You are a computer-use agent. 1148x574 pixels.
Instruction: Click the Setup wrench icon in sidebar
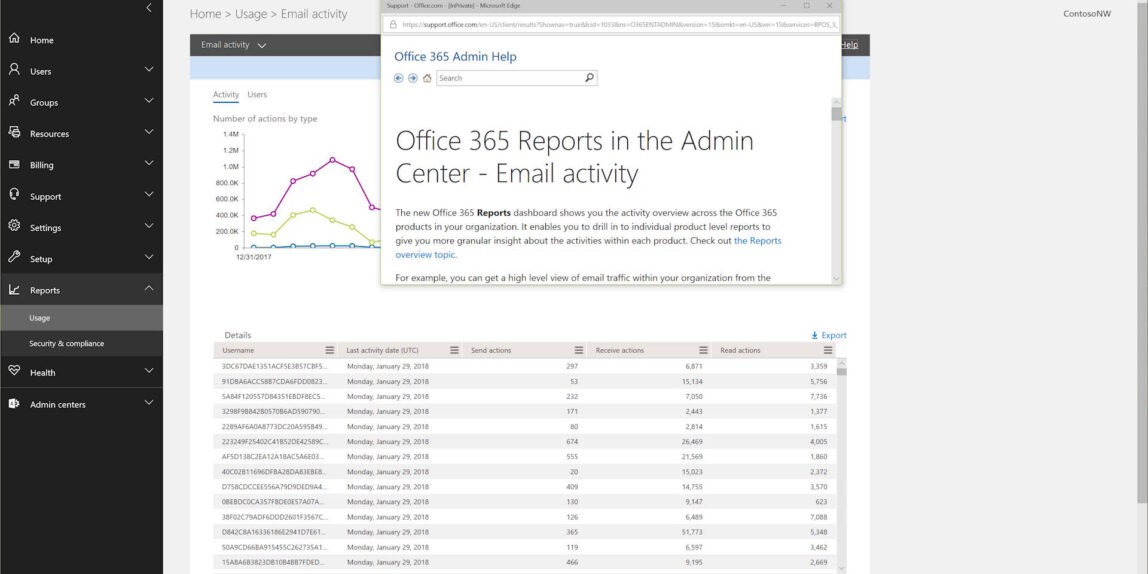point(14,257)
